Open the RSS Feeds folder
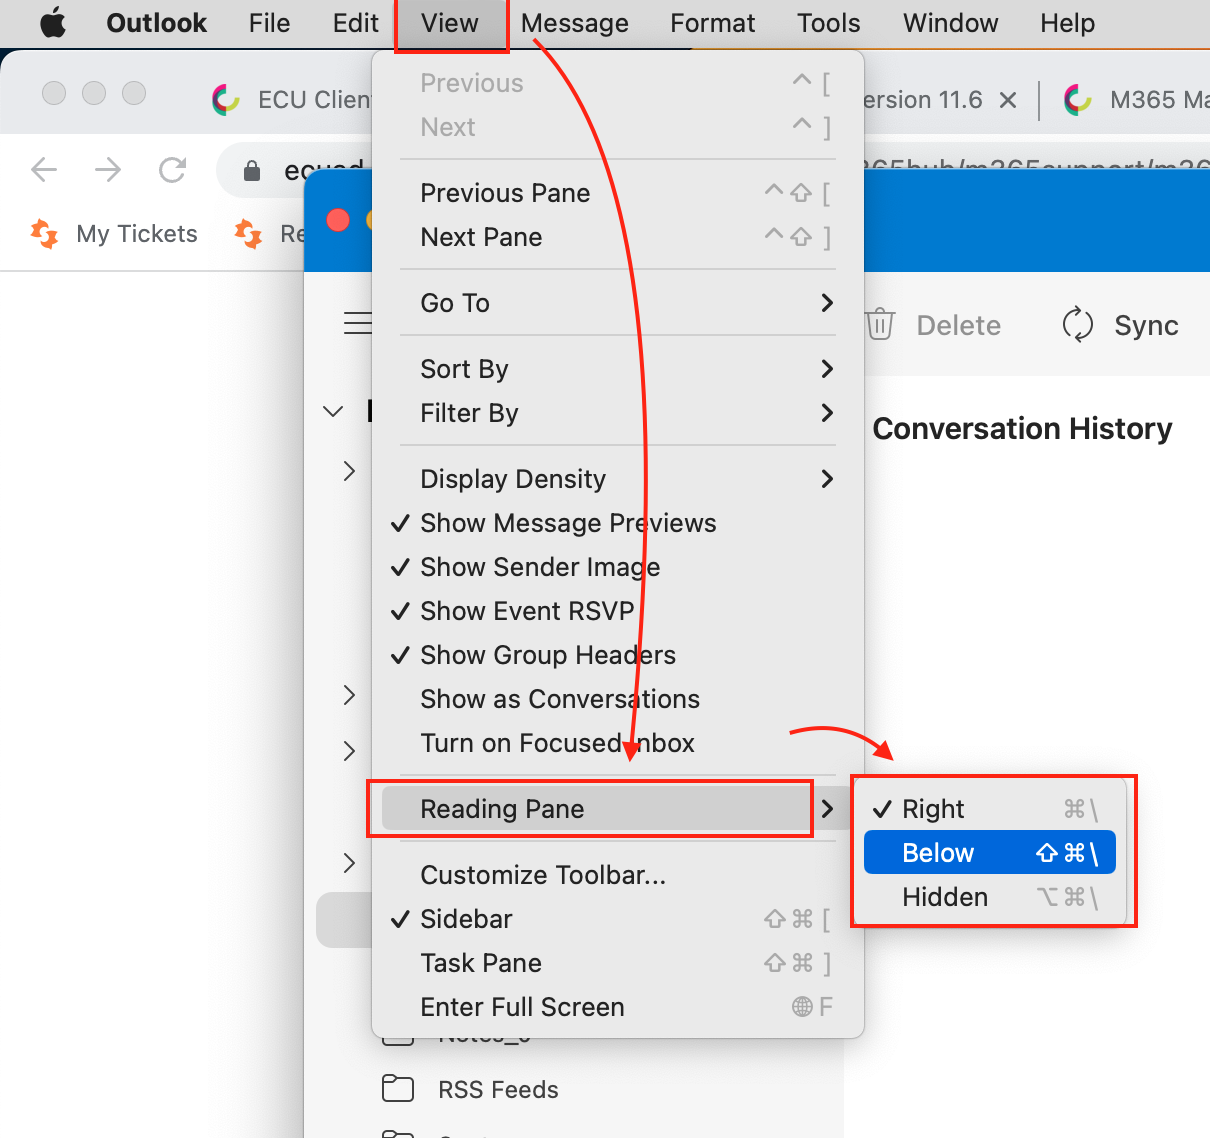This screenshot has height=1138, width=1210. (498, 1090)
